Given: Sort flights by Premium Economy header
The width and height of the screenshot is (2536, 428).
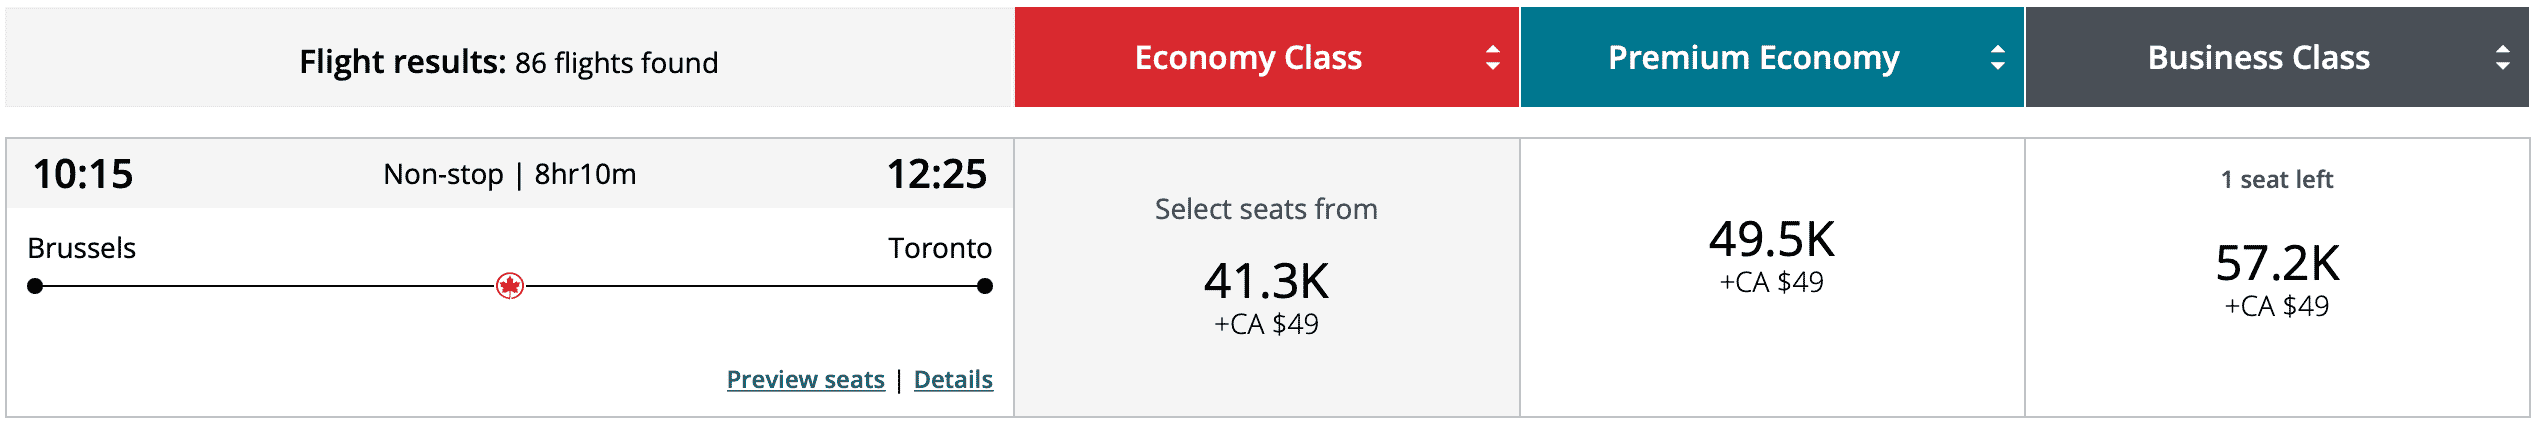Looking at the screenshot, I should click(1753, 58).
